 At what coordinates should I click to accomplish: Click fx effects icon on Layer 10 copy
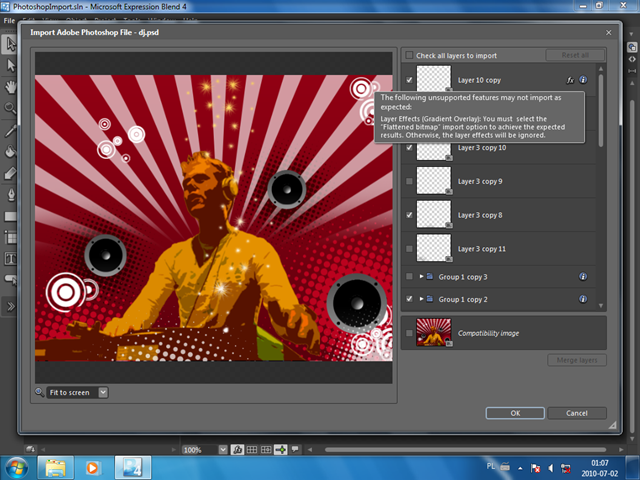coord(570,80)
